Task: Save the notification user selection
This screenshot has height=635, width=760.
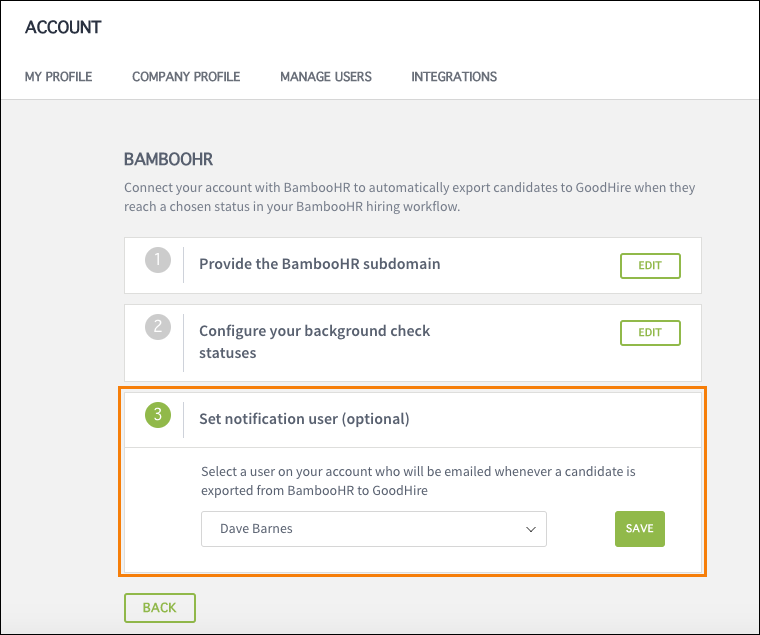Action: [640, 529]
